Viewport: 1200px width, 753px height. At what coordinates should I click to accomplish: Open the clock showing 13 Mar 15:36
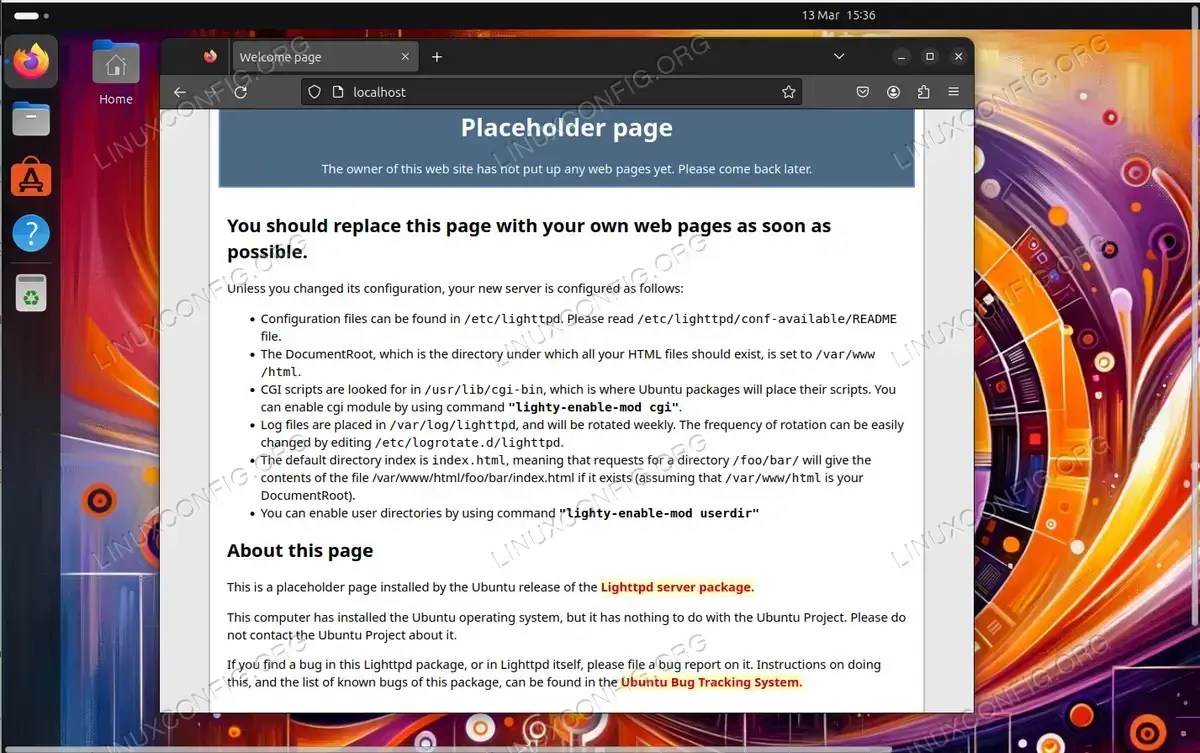[838, 15]
